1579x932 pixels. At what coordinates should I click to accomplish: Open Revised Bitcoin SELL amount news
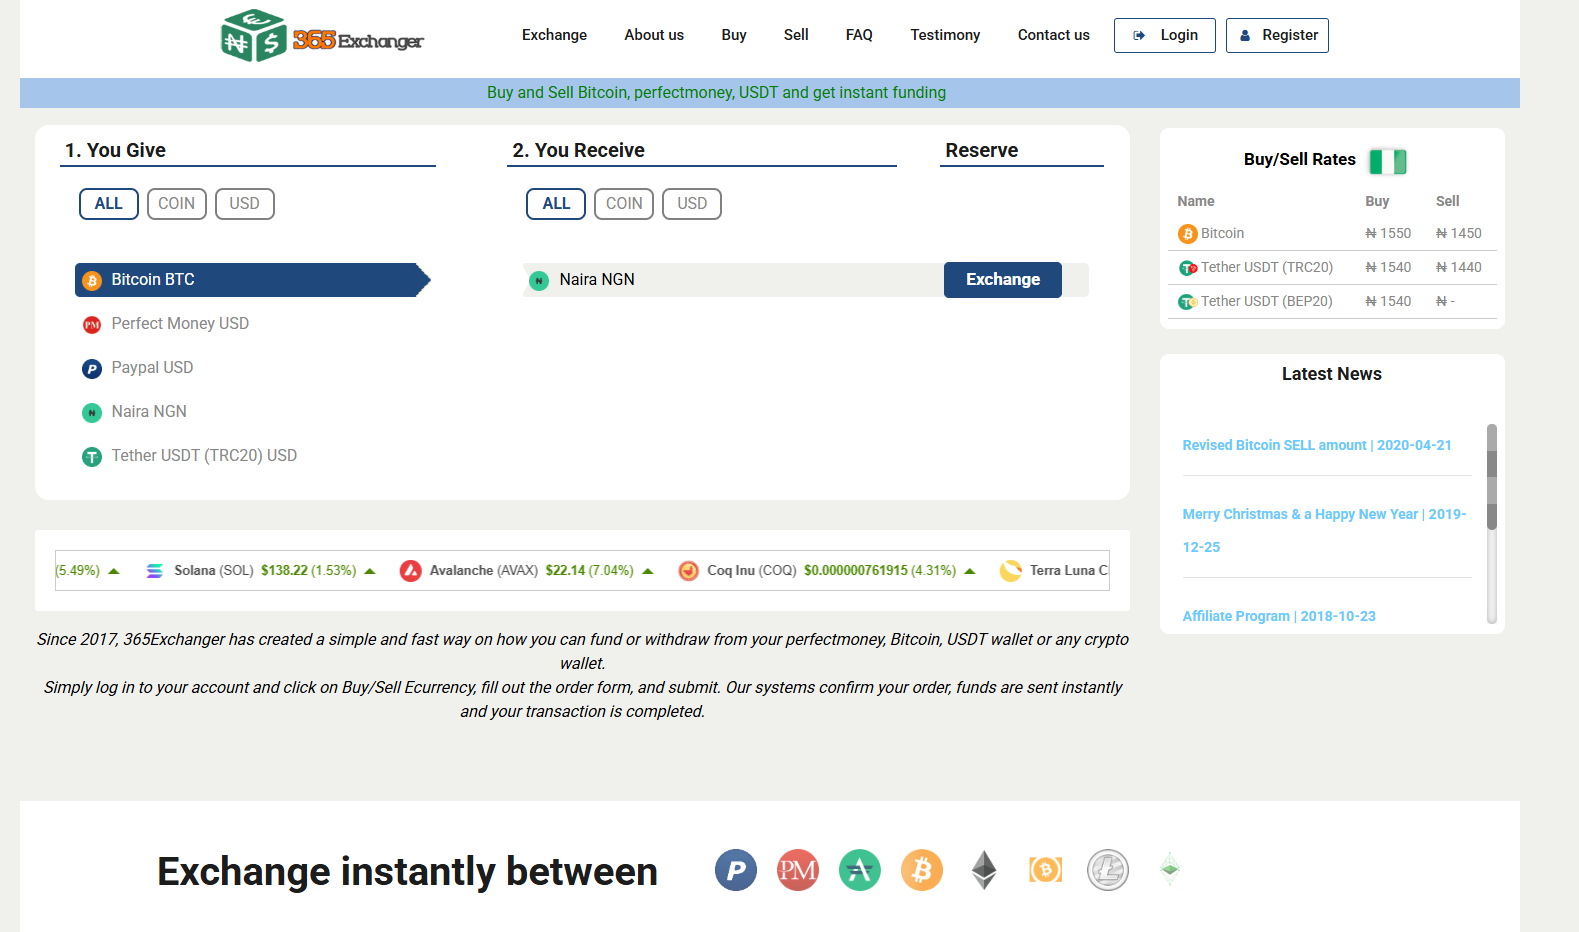click(1317, 445)
